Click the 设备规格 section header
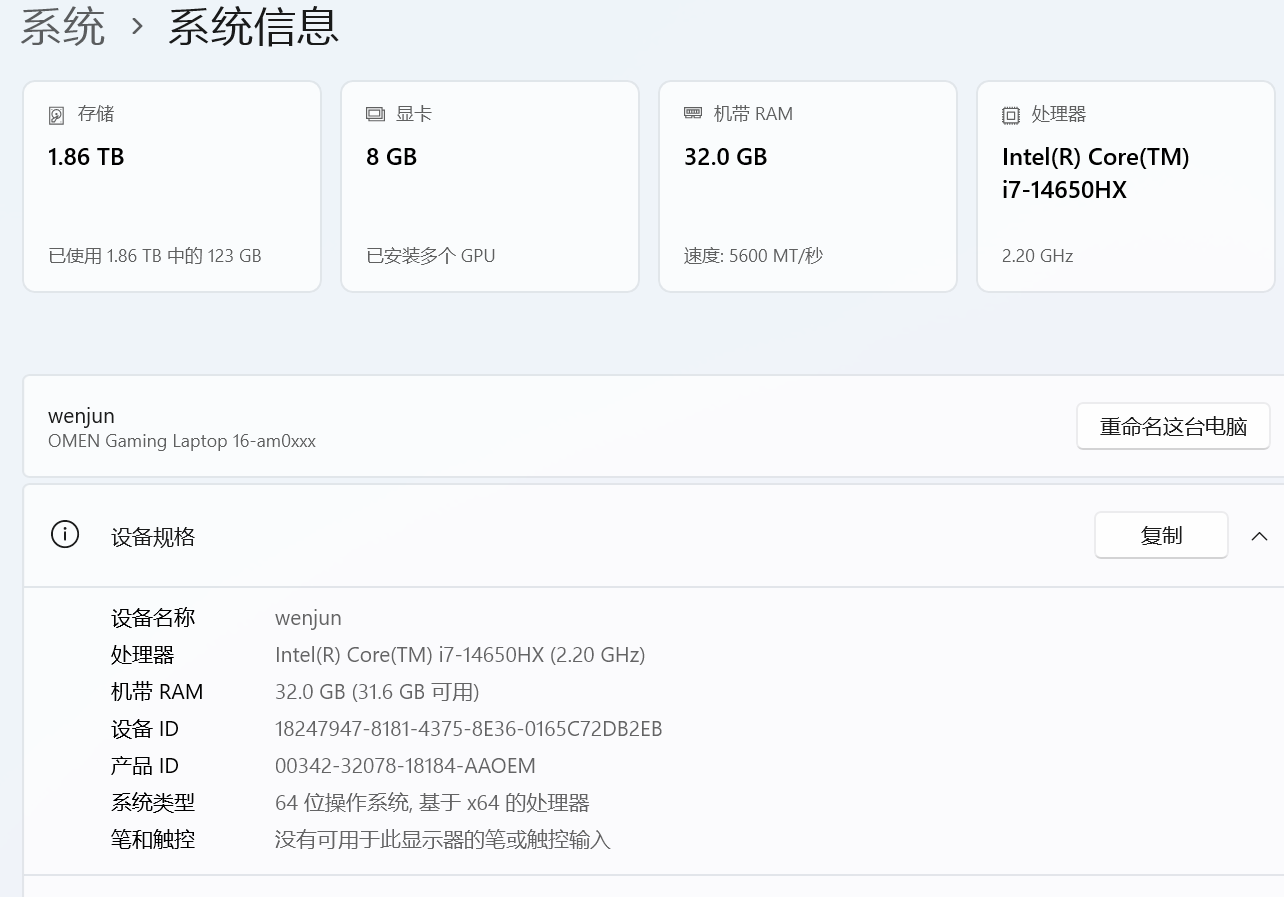The image size is (1284, 897). 153,537
